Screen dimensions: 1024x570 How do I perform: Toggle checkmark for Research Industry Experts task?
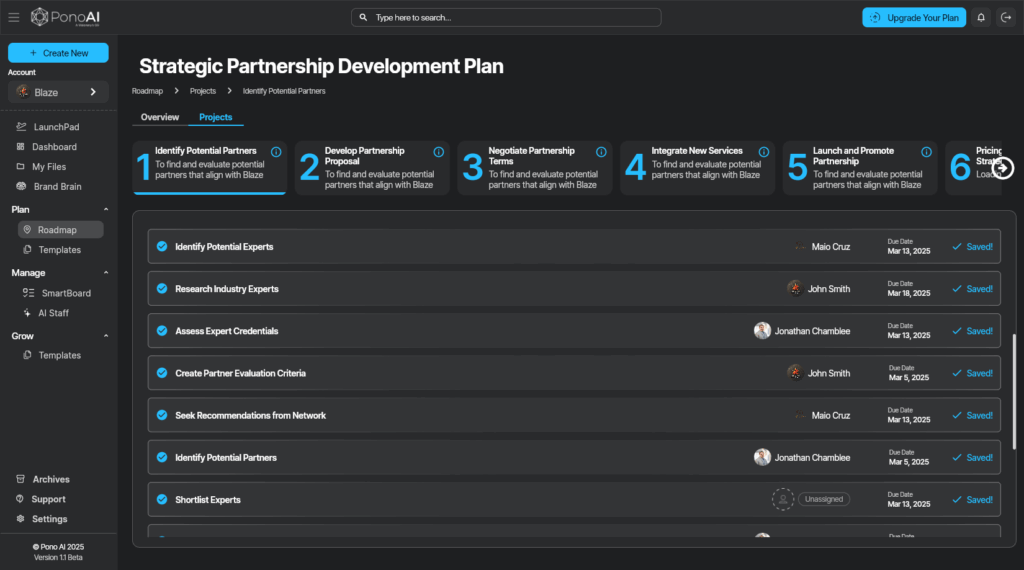(161, 289)
